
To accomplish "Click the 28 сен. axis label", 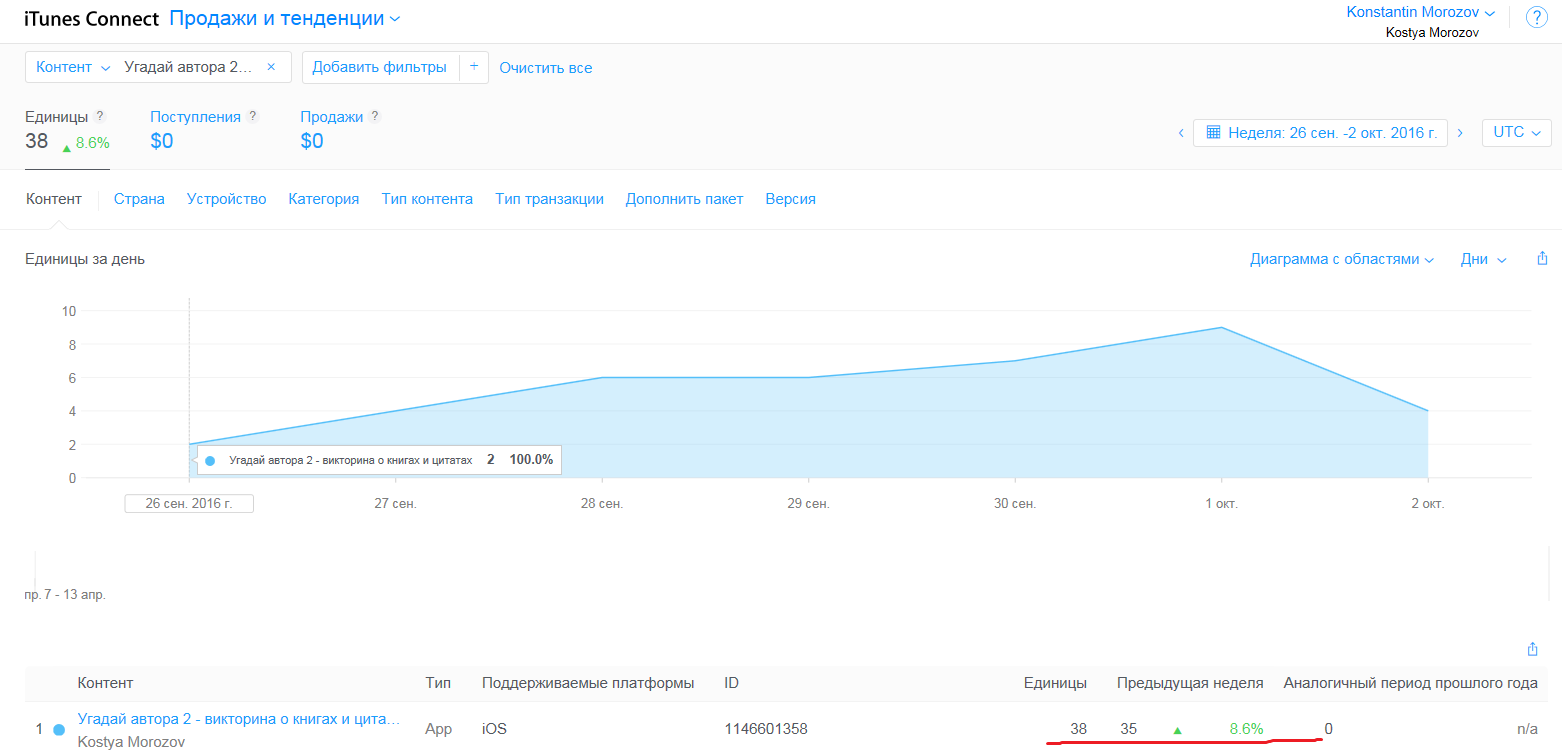I will click(x=602, y=504).
